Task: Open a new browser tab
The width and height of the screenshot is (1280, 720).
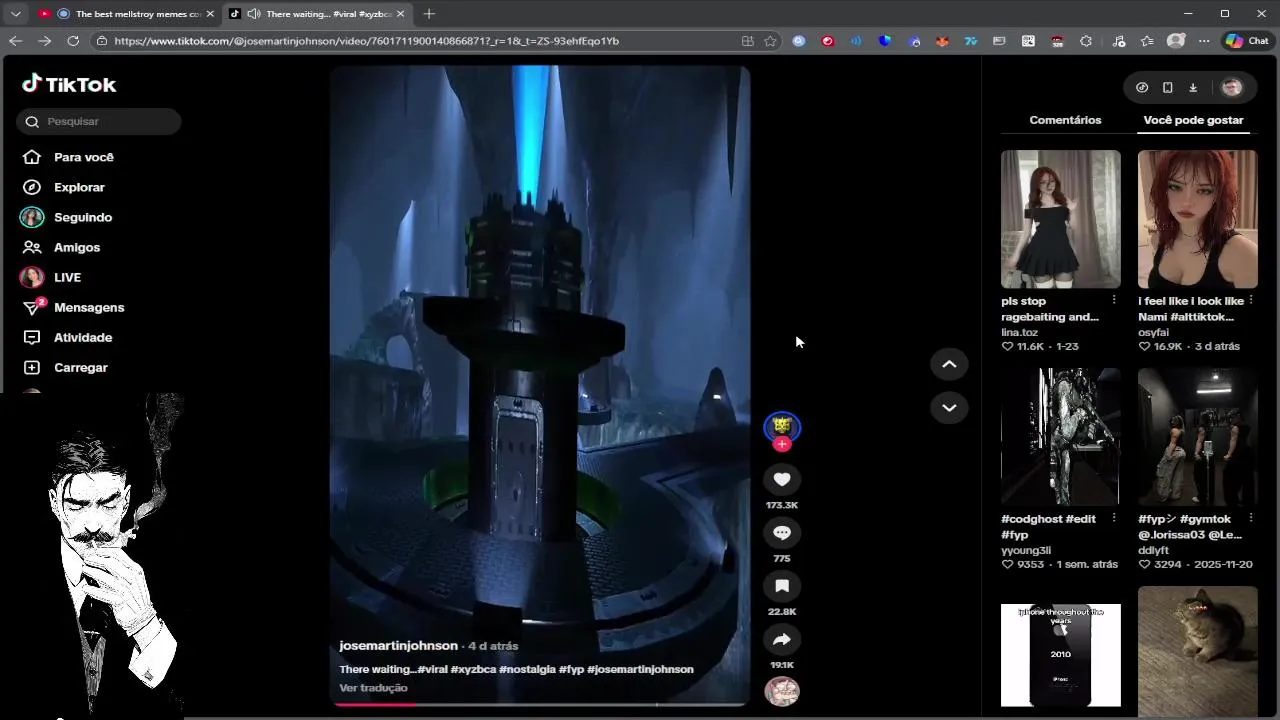Action: click(x=429, y=14)
